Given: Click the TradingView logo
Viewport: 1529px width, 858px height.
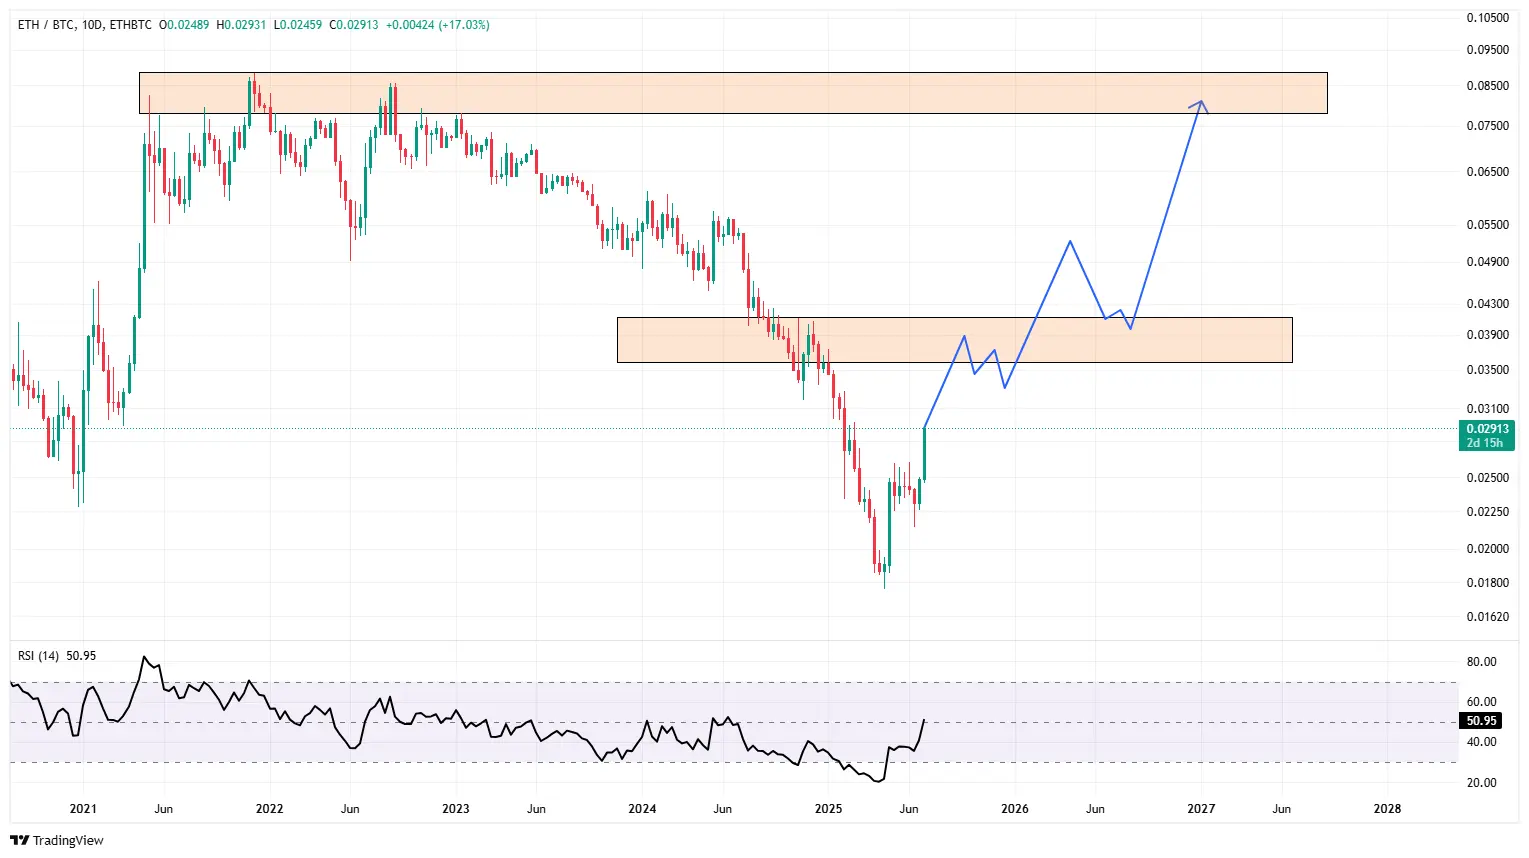Looking at the screenshot, I should [57, 840].
